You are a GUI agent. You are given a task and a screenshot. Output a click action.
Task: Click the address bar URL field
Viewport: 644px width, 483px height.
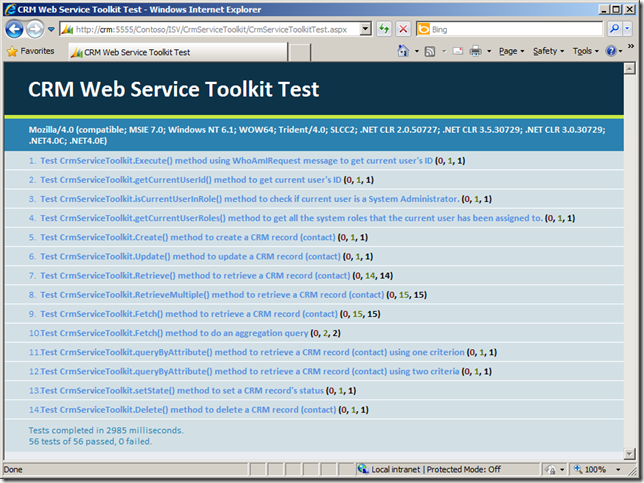click(x=210, y=29)
